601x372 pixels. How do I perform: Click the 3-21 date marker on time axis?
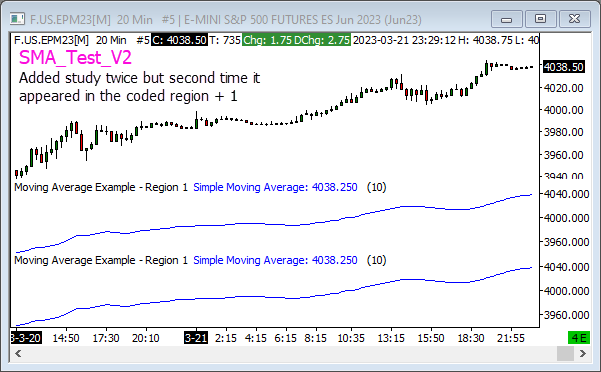click(x=196, y=338)
